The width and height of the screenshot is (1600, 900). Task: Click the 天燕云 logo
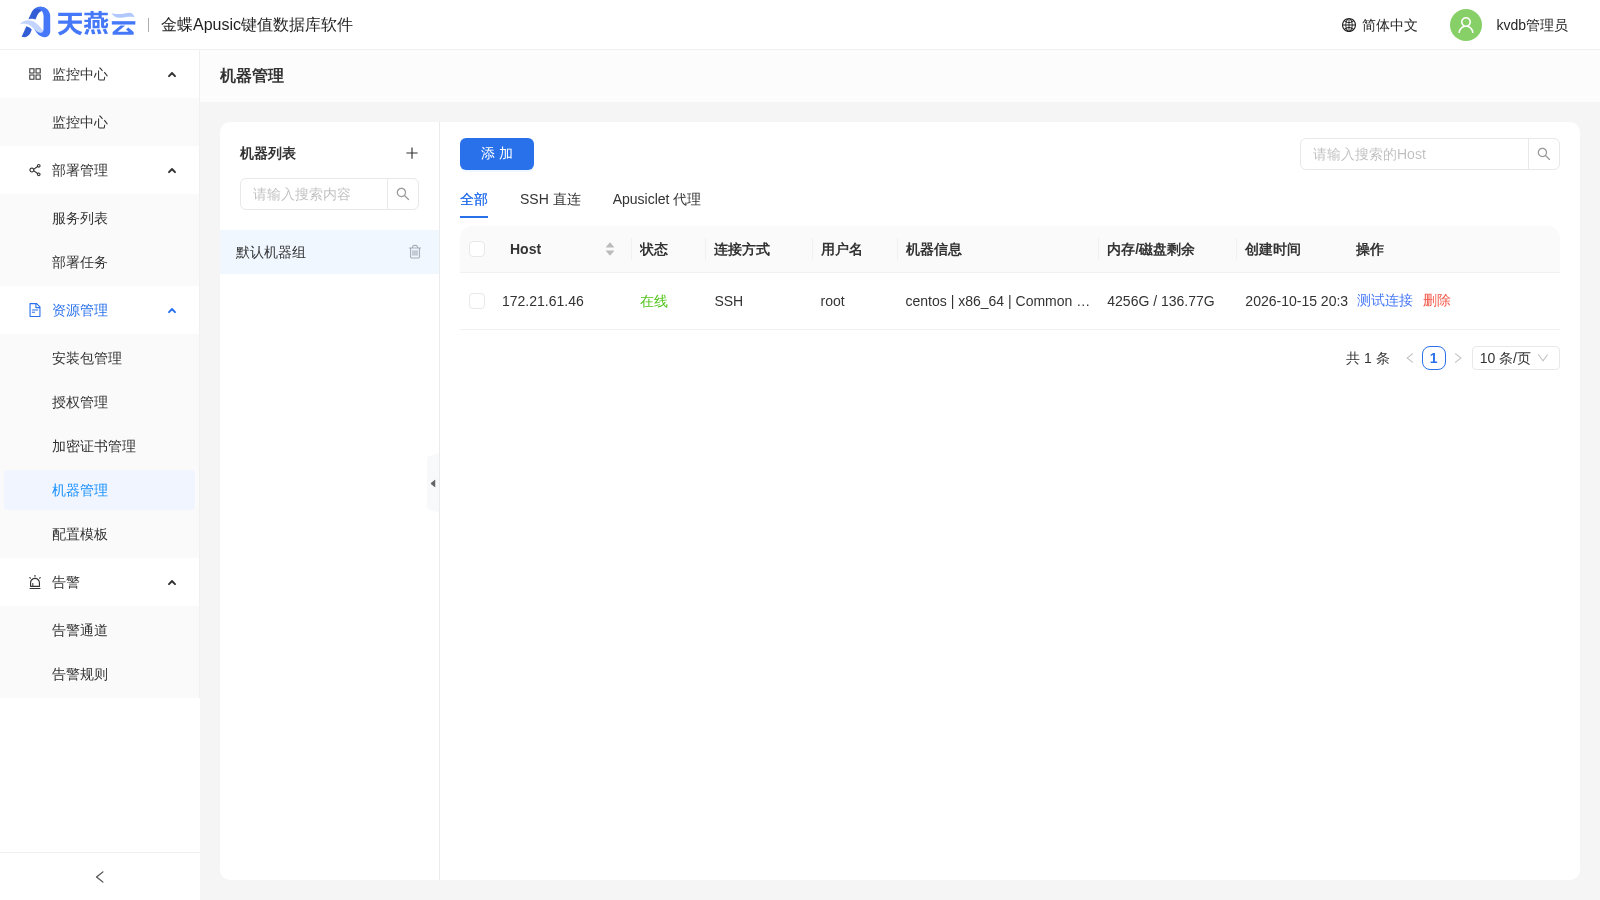[x=78, y=23]
